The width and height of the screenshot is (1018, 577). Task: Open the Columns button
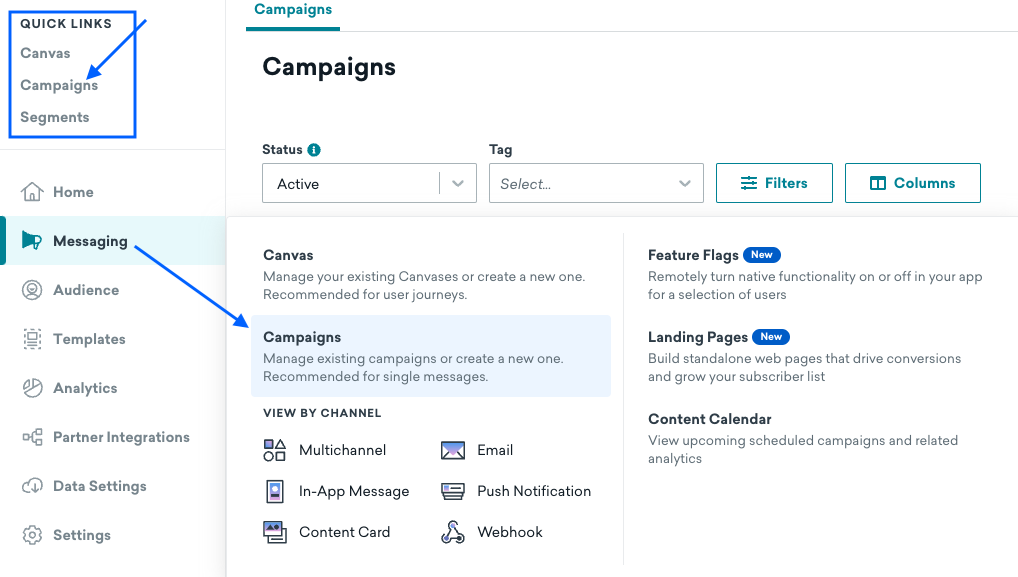pos(912,183)
